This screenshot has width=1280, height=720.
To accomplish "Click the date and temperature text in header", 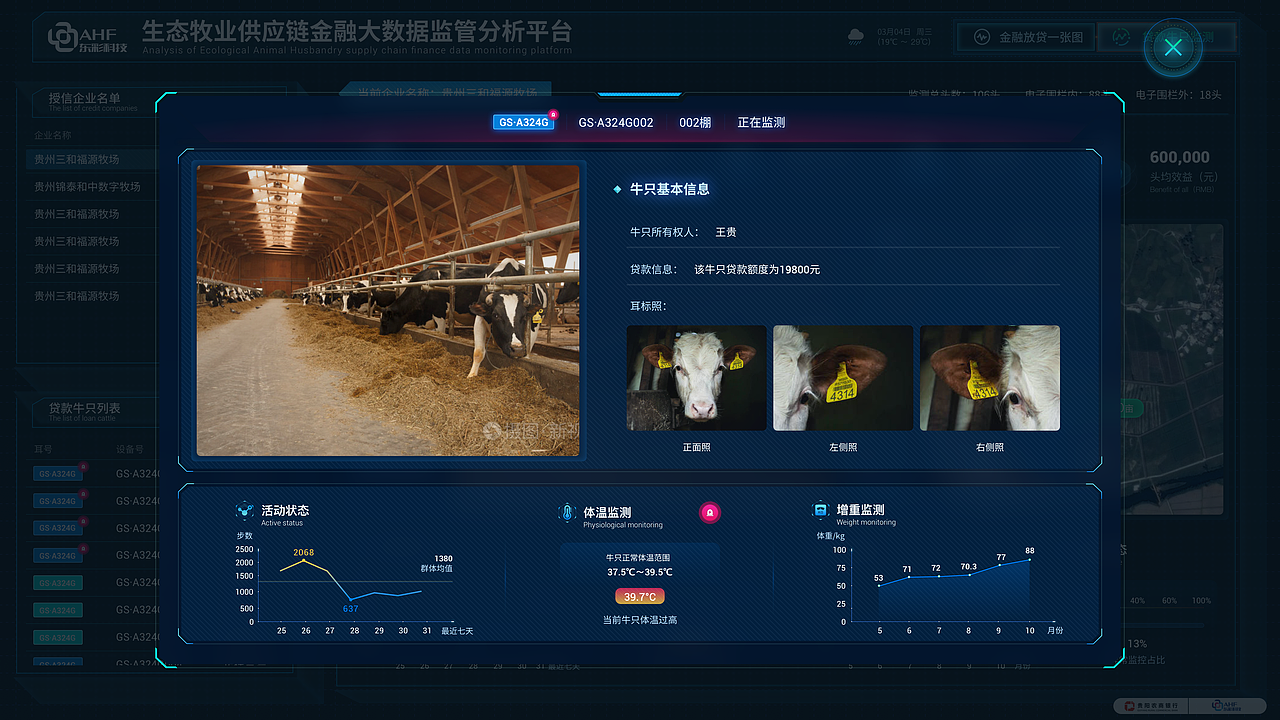I will 904,37.
